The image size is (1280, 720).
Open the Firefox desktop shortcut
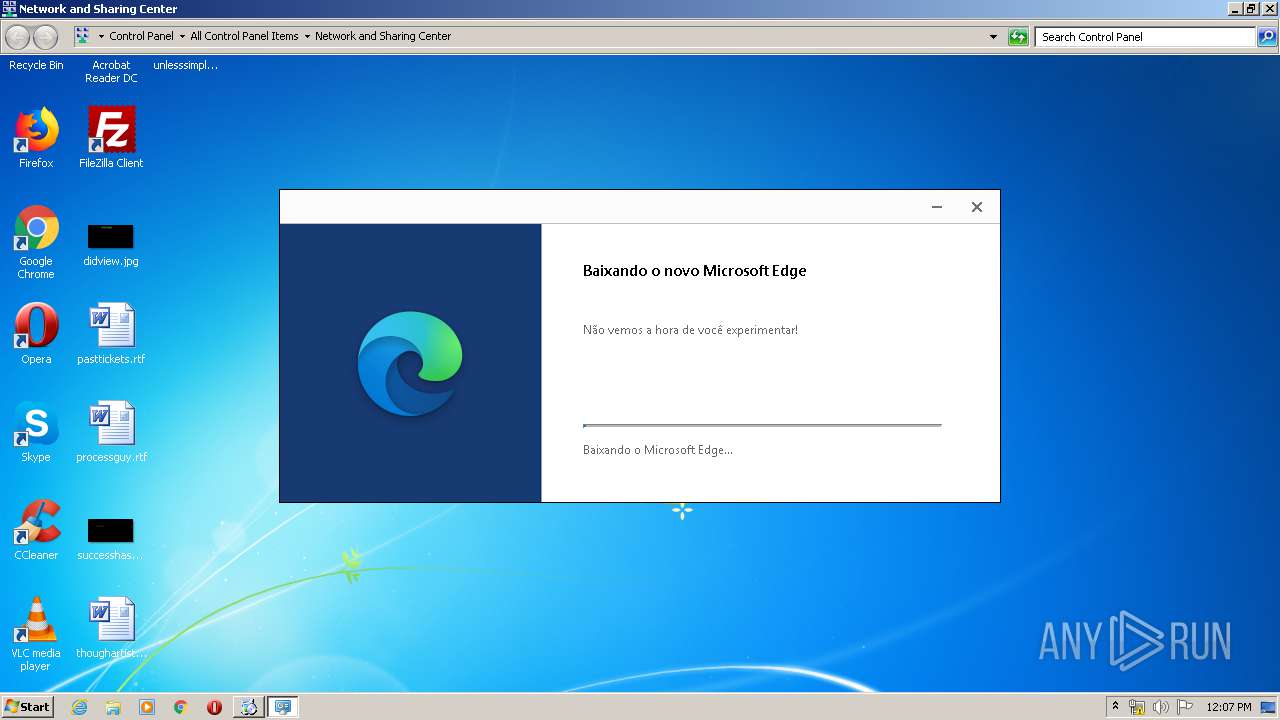pyautogui.click(x=36, y=138)
